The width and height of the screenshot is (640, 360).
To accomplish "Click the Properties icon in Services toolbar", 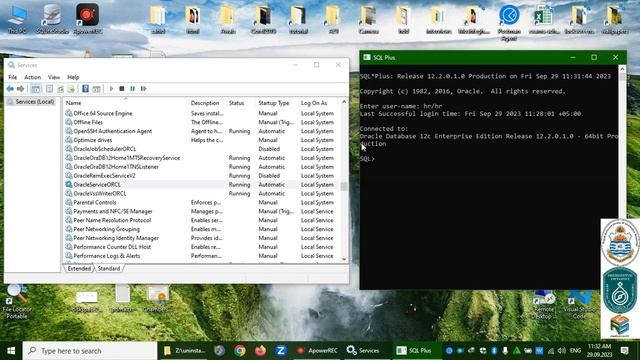I will tap(49, 89).
